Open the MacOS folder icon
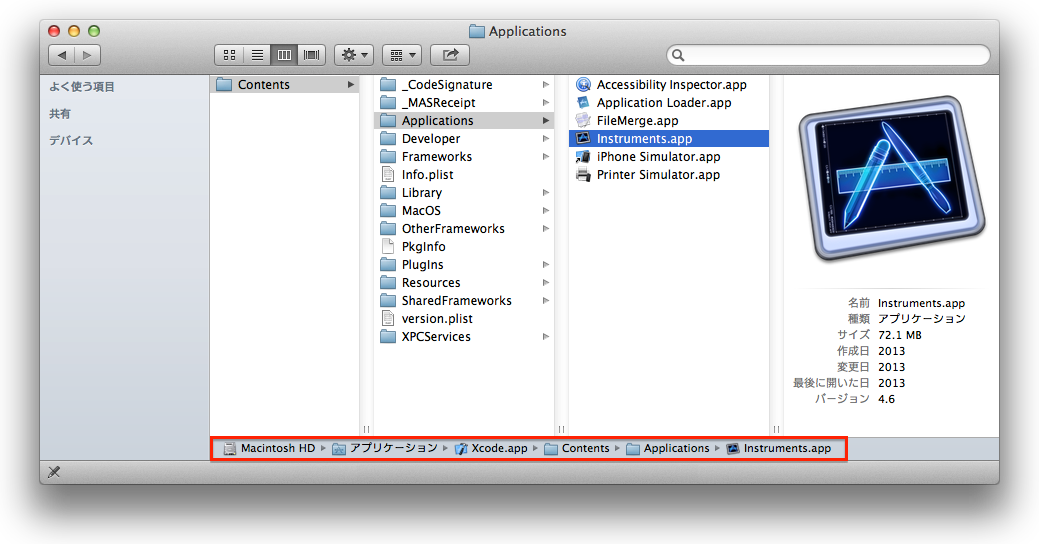Image resolution: width=1039 pixels, height=544 pixels. pyautogui.click(x=388, y=211)
